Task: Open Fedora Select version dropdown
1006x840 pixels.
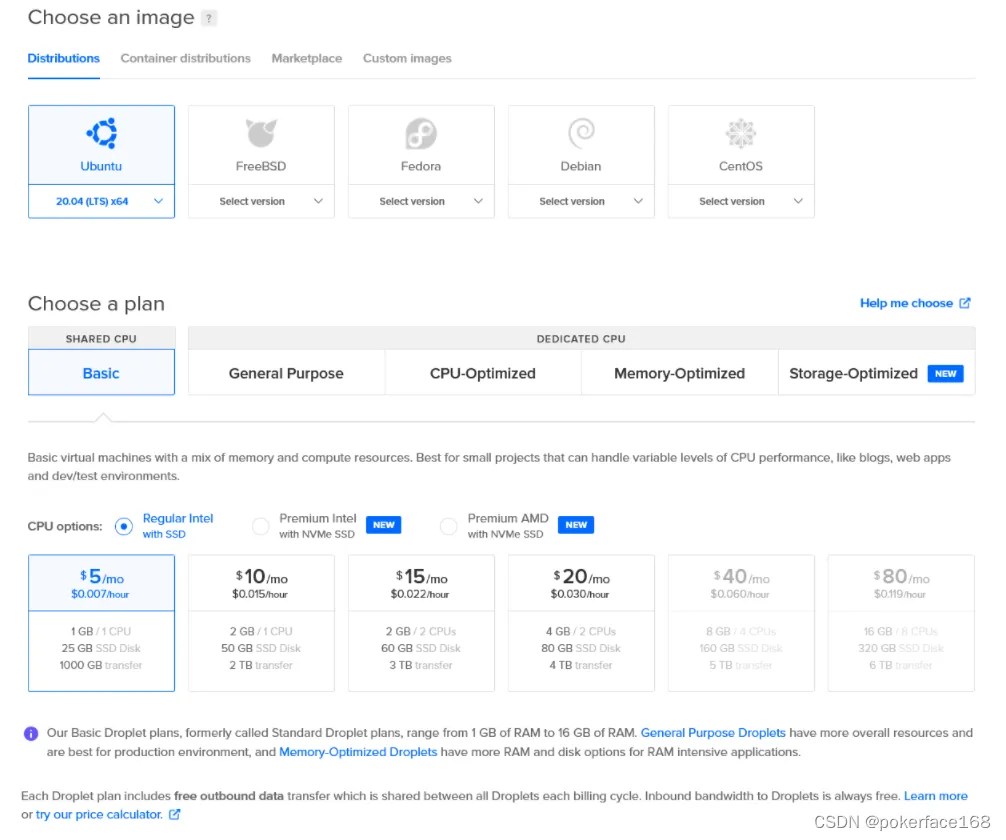Action: click(x=421, y=201)
